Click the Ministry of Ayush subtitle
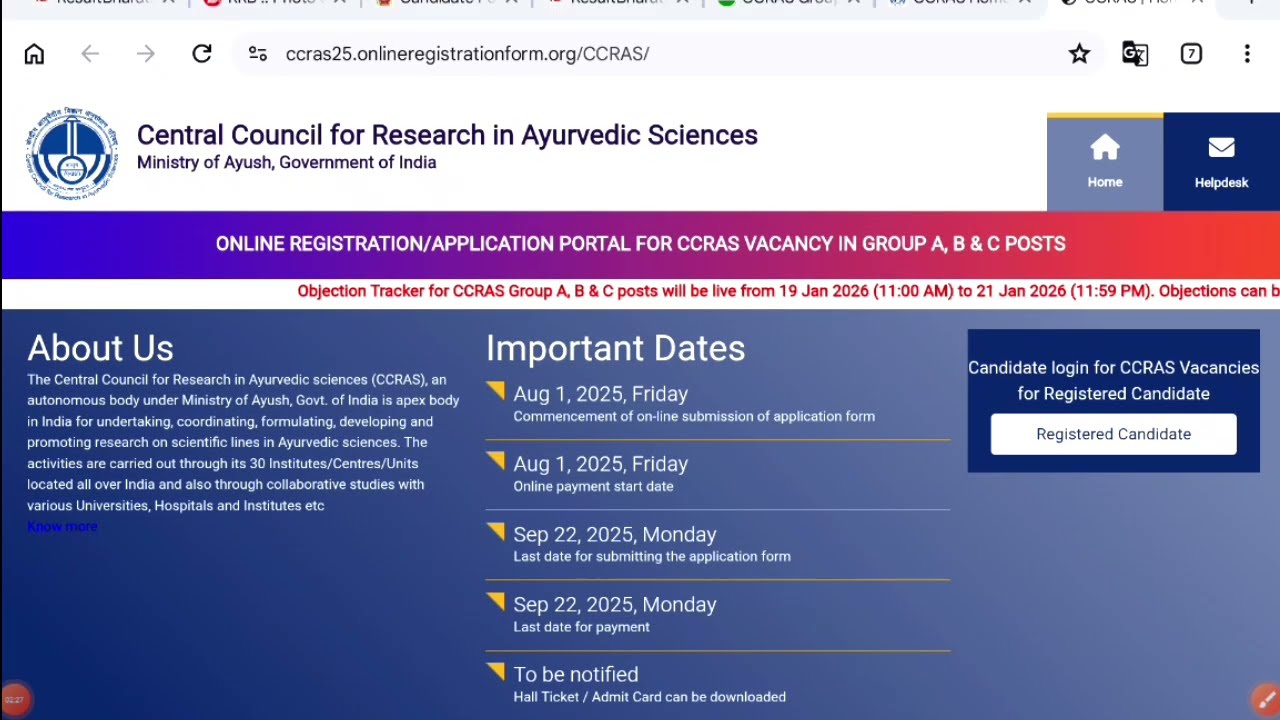Screen dimensions: 1280x720 pos(286,163)
